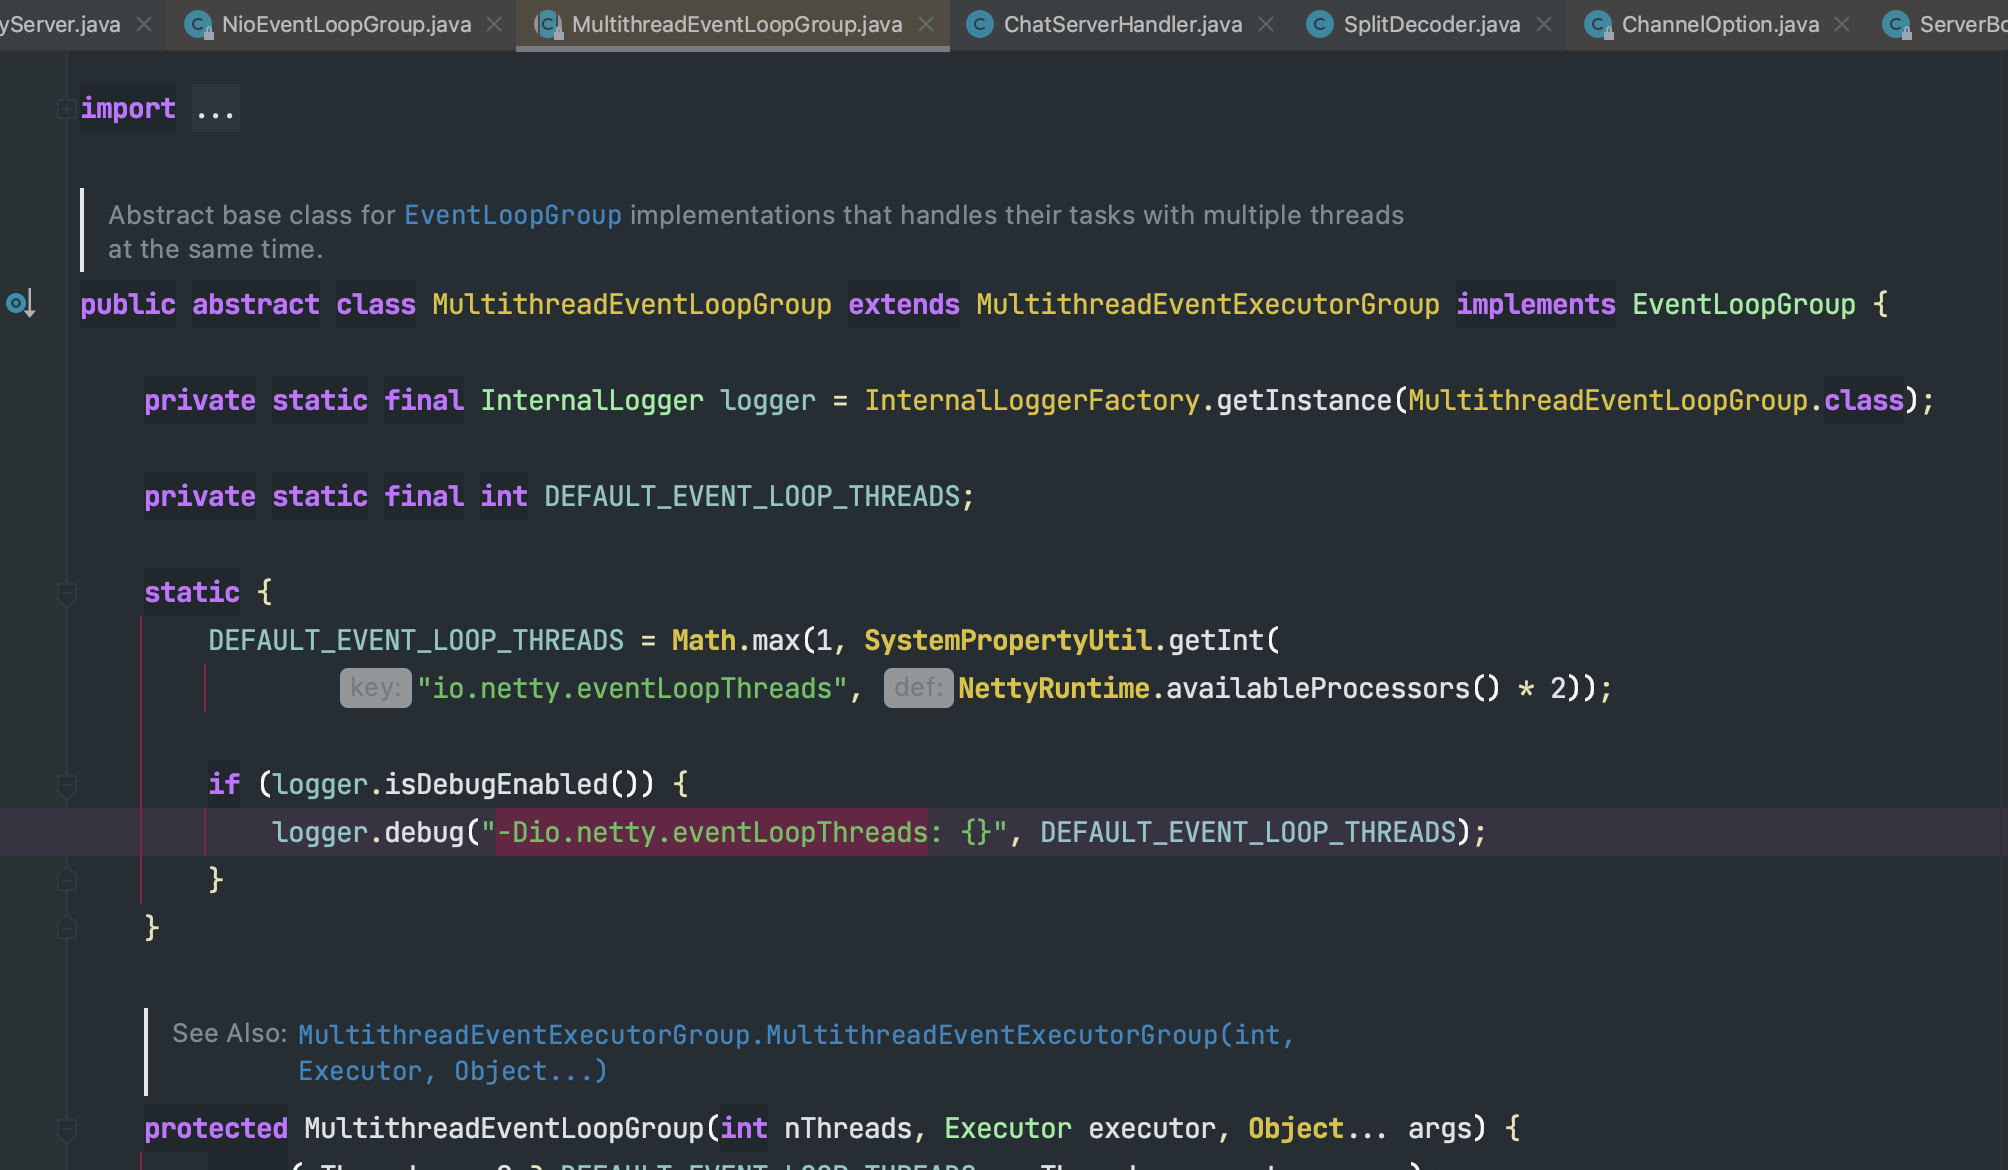Collapse the if logger.isDebugEnabled block
2008x1170 pixels.
67,785
